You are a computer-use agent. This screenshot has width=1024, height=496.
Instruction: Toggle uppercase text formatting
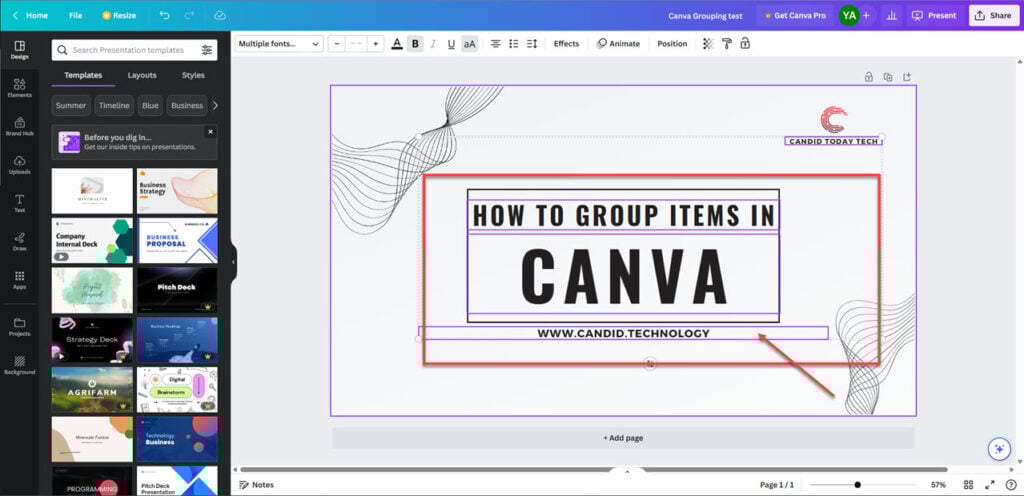pyautogui.click(x=469, y=44)
